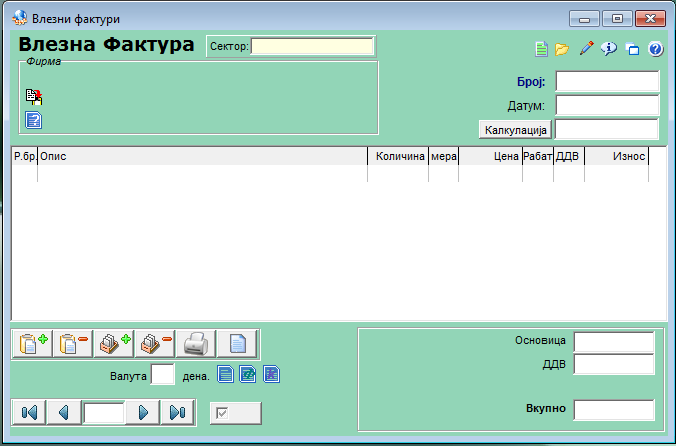Go to the previous record

pos(64,412)
